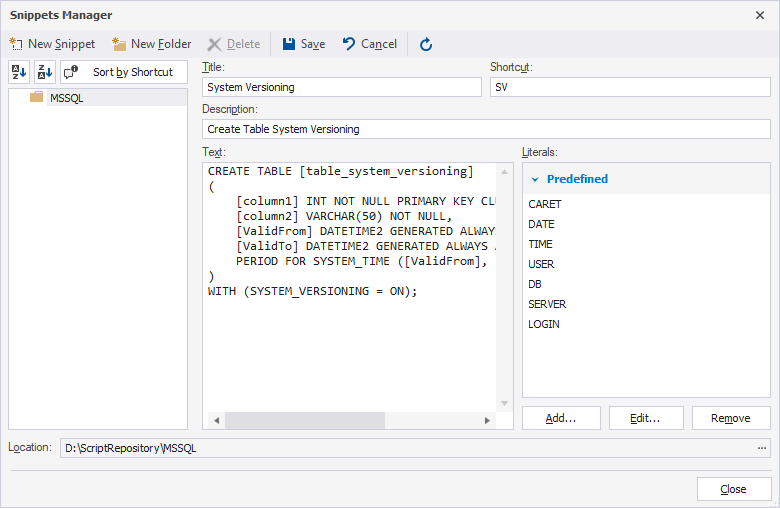
Task: Close the Snippets Manager window
Action: tap(760, 15)
